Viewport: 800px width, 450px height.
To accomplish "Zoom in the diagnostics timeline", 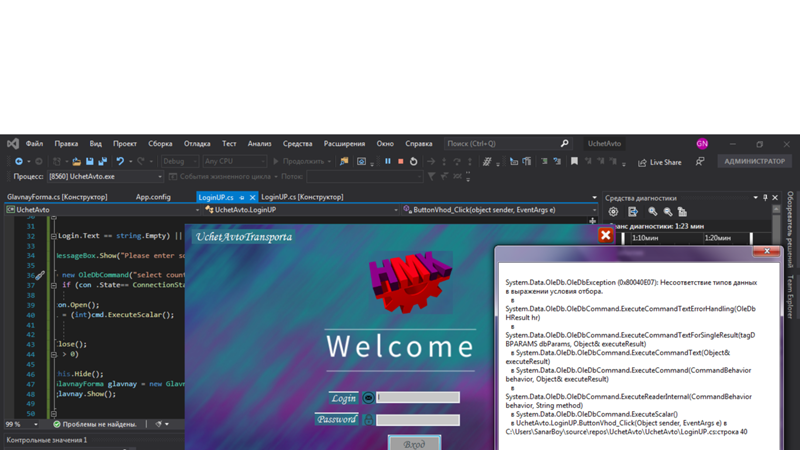I will tap(653, 212).
